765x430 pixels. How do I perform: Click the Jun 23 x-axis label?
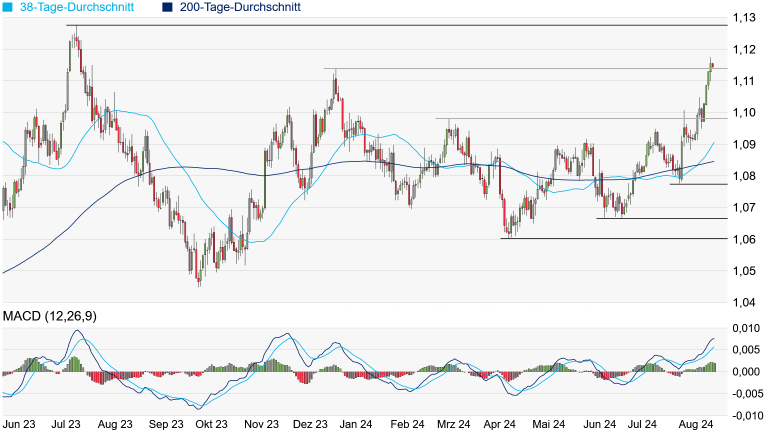(x=22, y=424)
